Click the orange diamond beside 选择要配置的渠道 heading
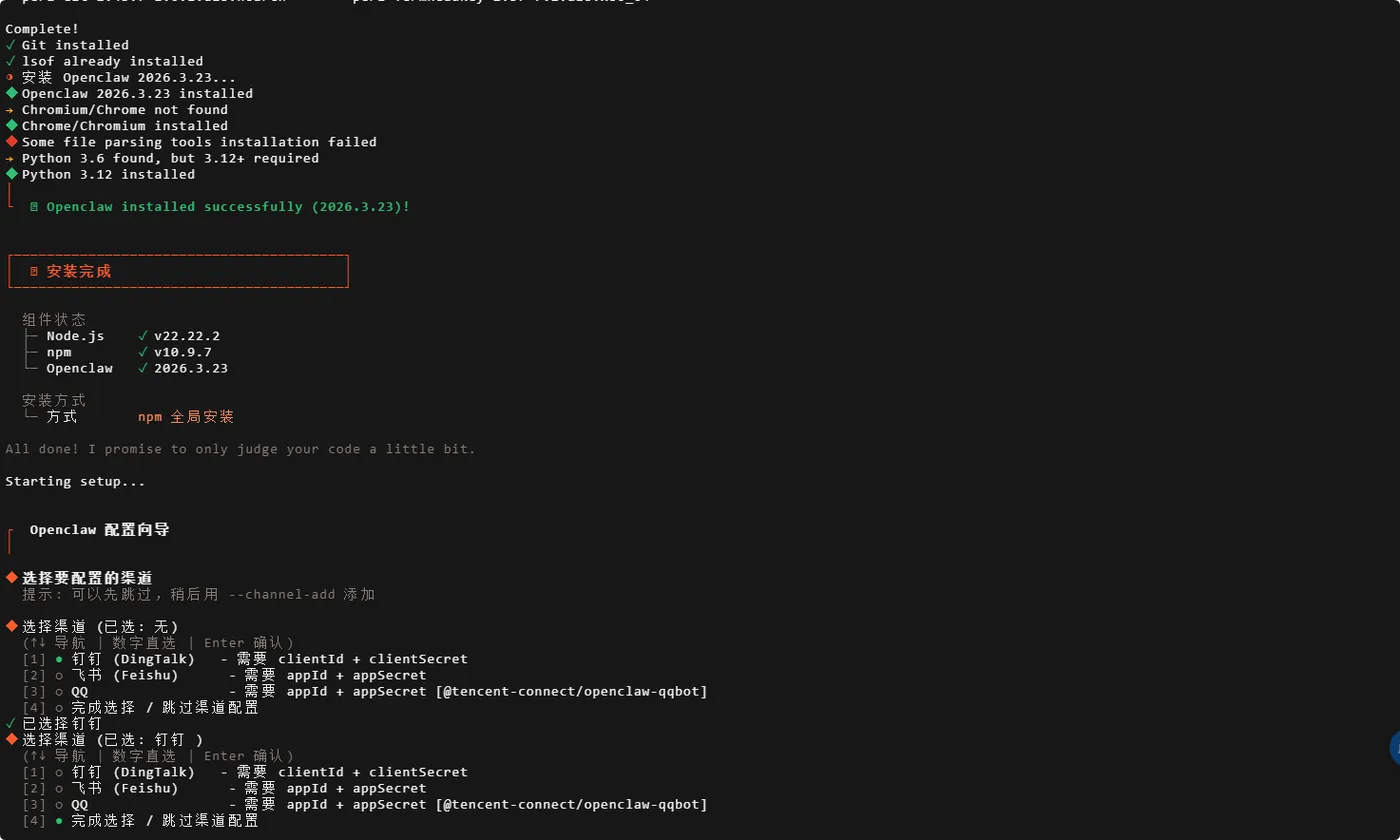This screenshot has height=840, width=1400. click(x=12, y=577)
